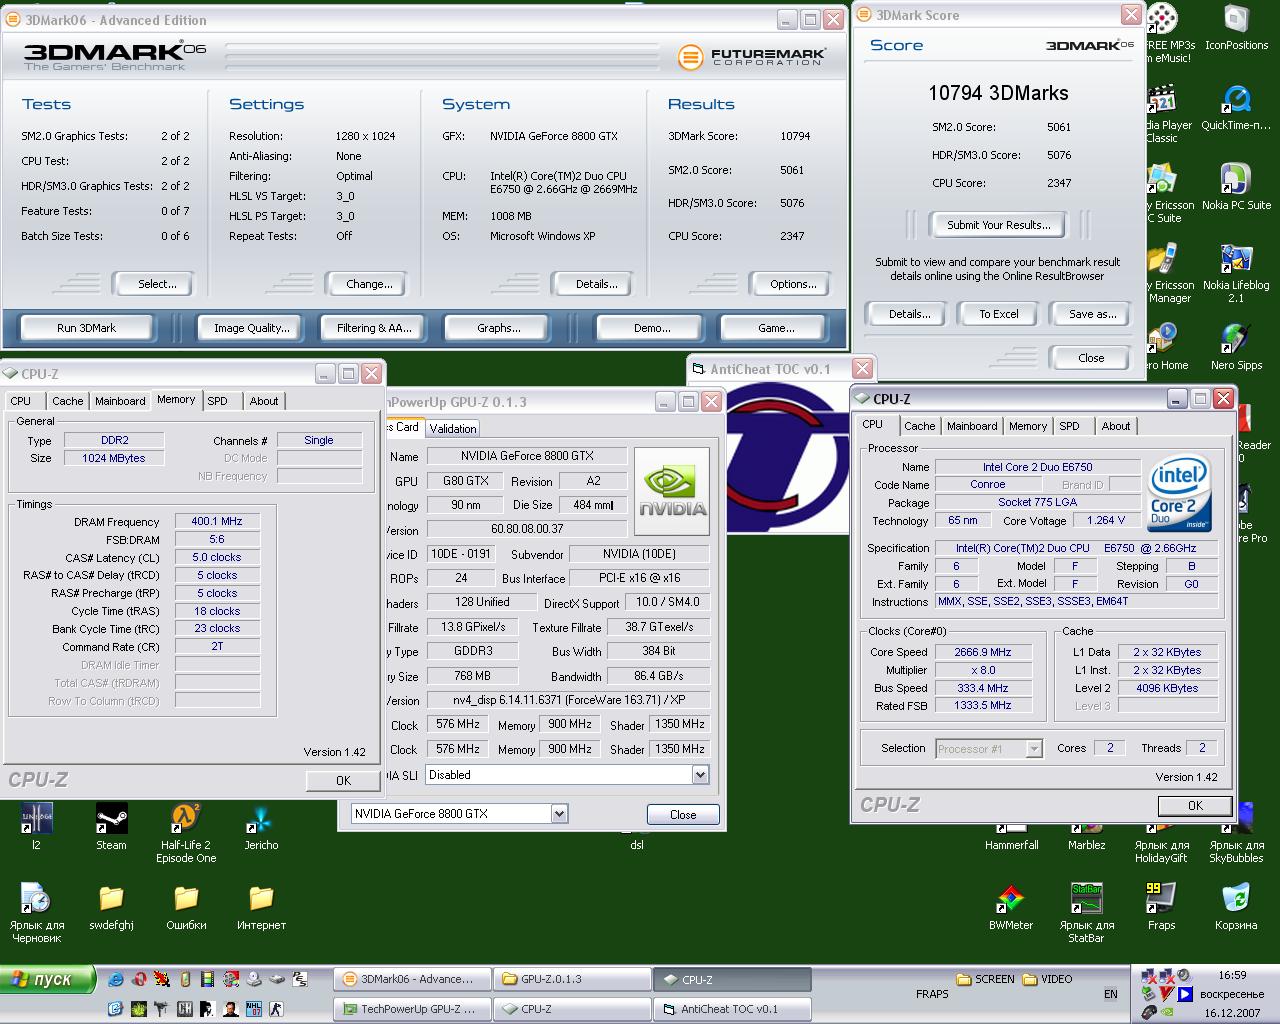The height and width of the screenshot is (1024, 1280).
Task: Open Nero Sipps desktop icon
Action: click(x=1236, y=347)
